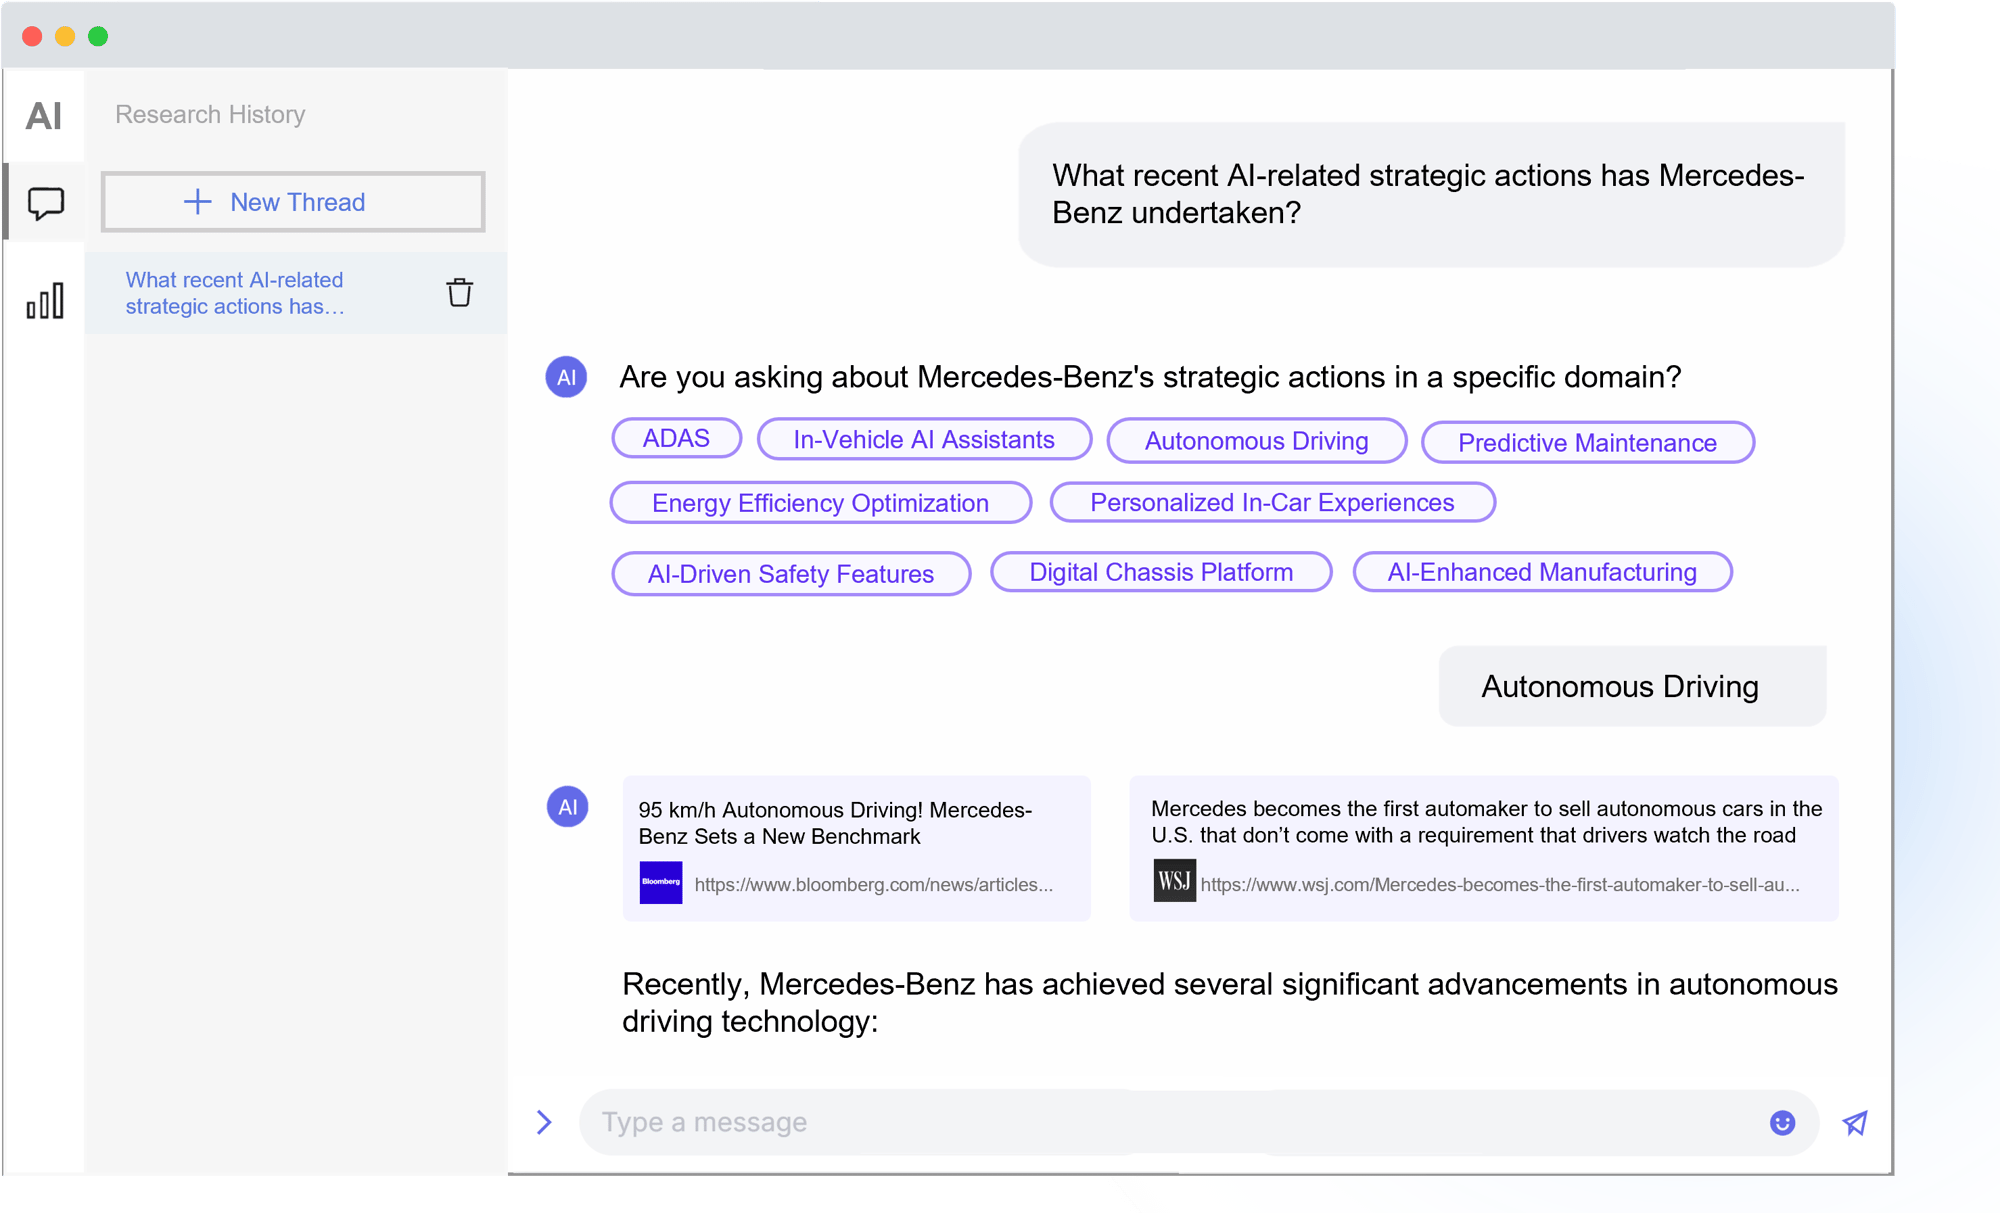Delete the thread with trash icon
Viewport: 2000px width, 1213px height.
[x=459, y=293]
